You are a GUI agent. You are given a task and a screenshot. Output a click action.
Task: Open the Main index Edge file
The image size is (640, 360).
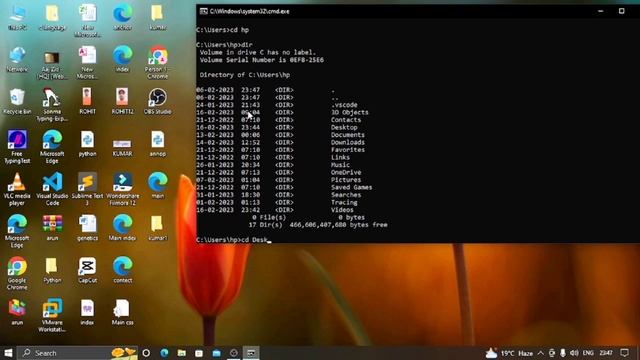(122, 228)
